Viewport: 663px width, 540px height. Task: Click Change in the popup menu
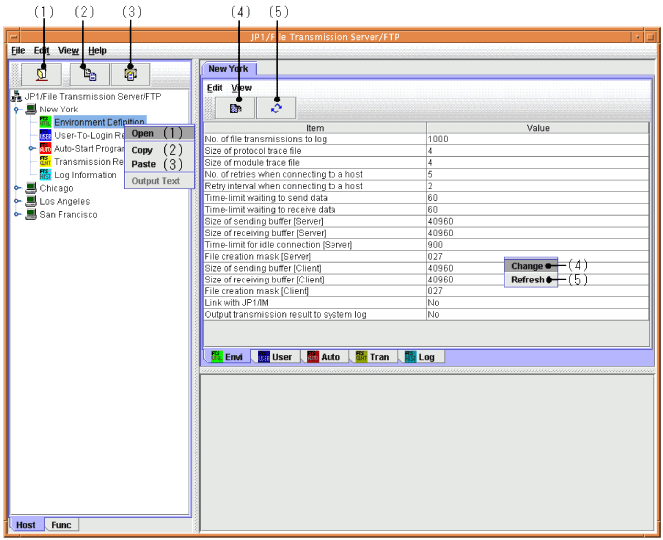click(527, 266)
